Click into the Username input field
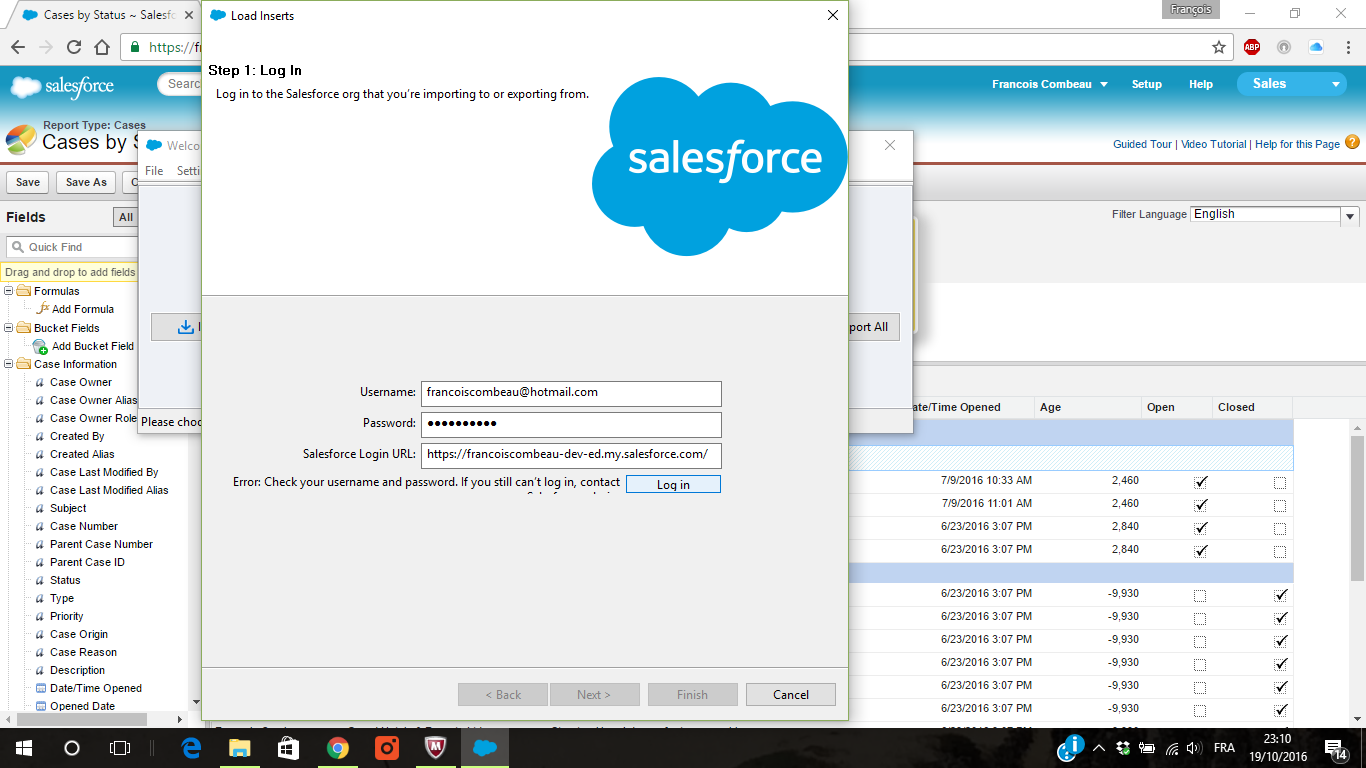Image resolution: width=1366 pixels, height=768 pixels. tap(570, 393)
